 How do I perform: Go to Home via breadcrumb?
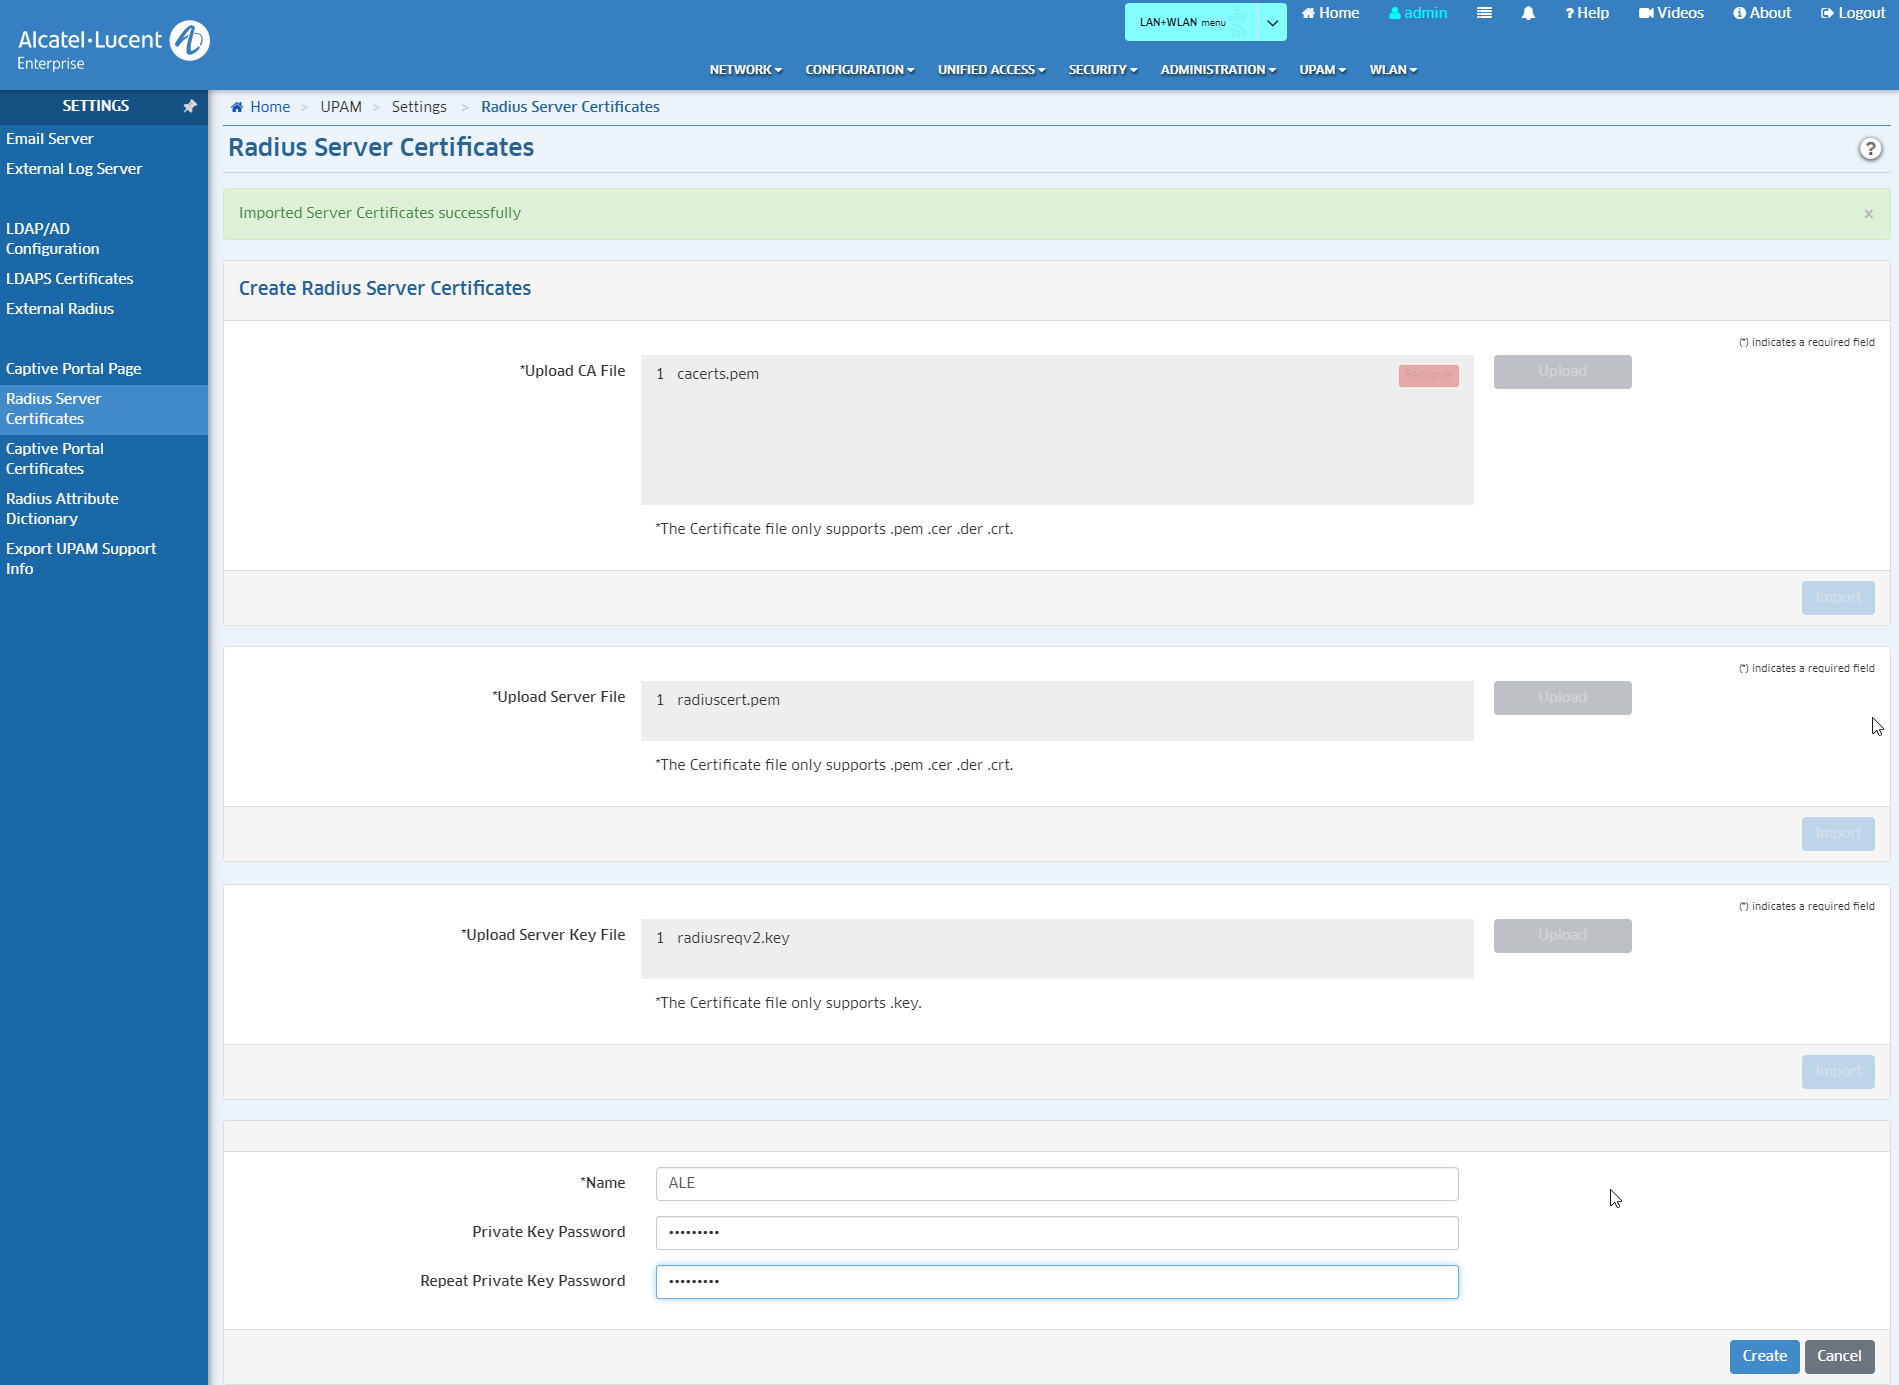tap(269, 107)
